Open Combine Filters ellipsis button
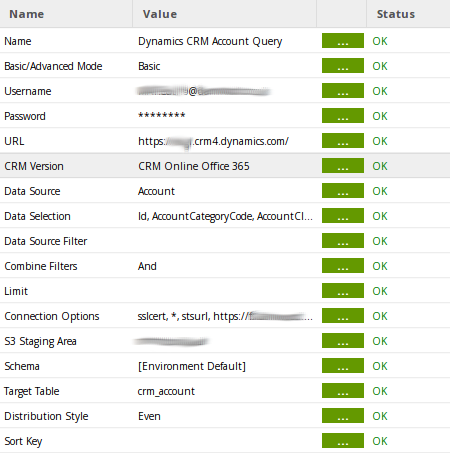Image resolution: width=450 pixels, height=457 pixels. [x=343, y=266]
